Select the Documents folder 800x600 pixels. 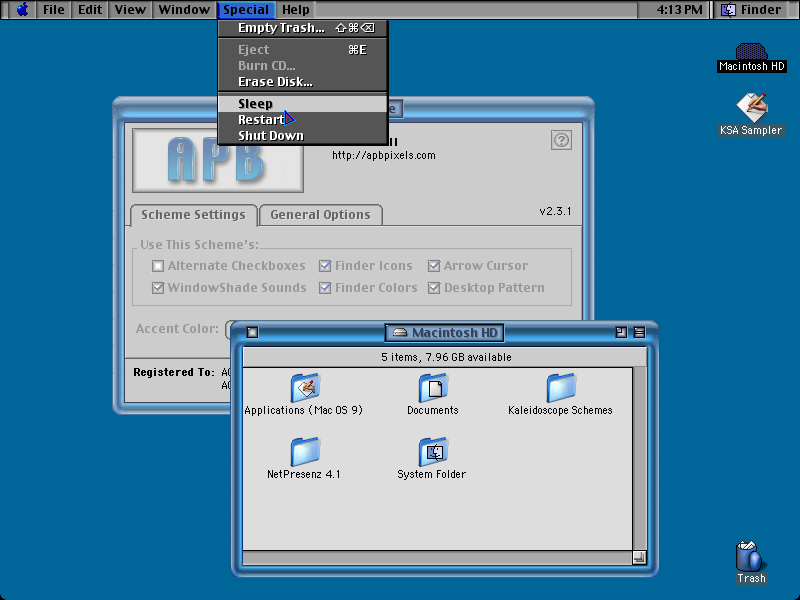coord(433,394)
